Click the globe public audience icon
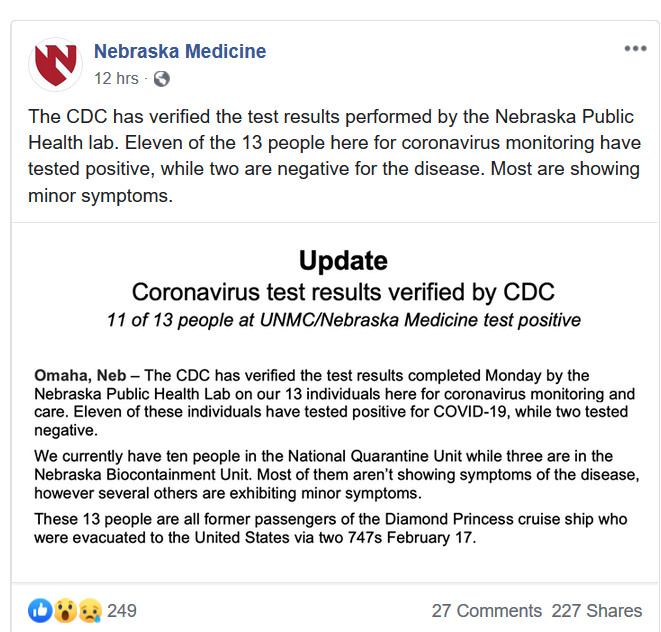The width and height of the screenshot is (661, 632). point(161,78)
